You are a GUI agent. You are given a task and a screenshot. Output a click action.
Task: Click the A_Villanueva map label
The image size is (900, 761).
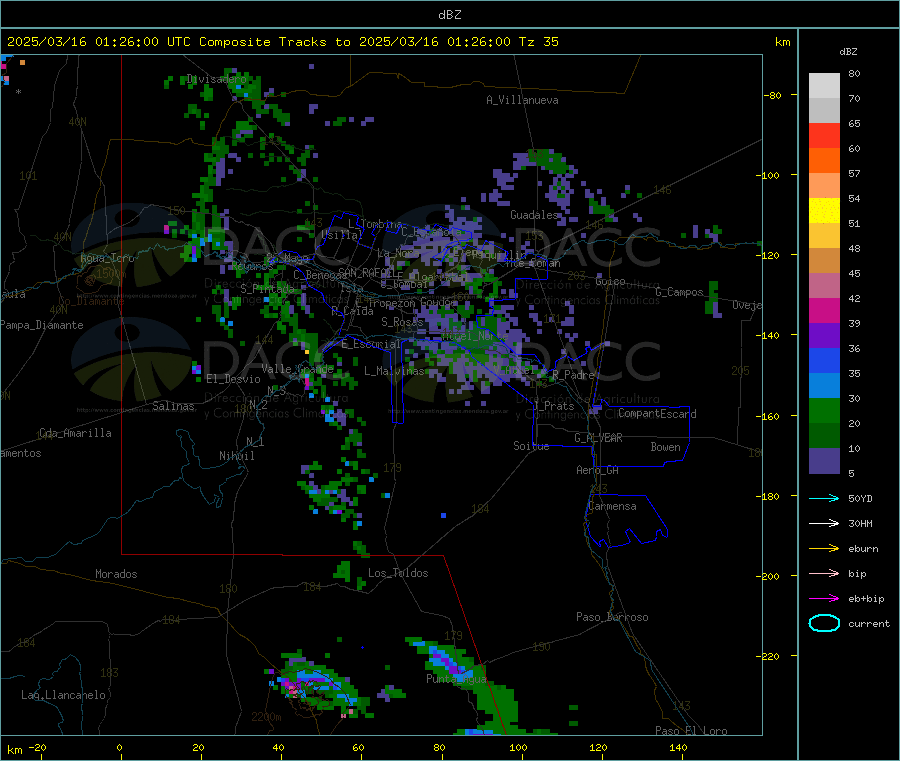[x=522, y=100]
